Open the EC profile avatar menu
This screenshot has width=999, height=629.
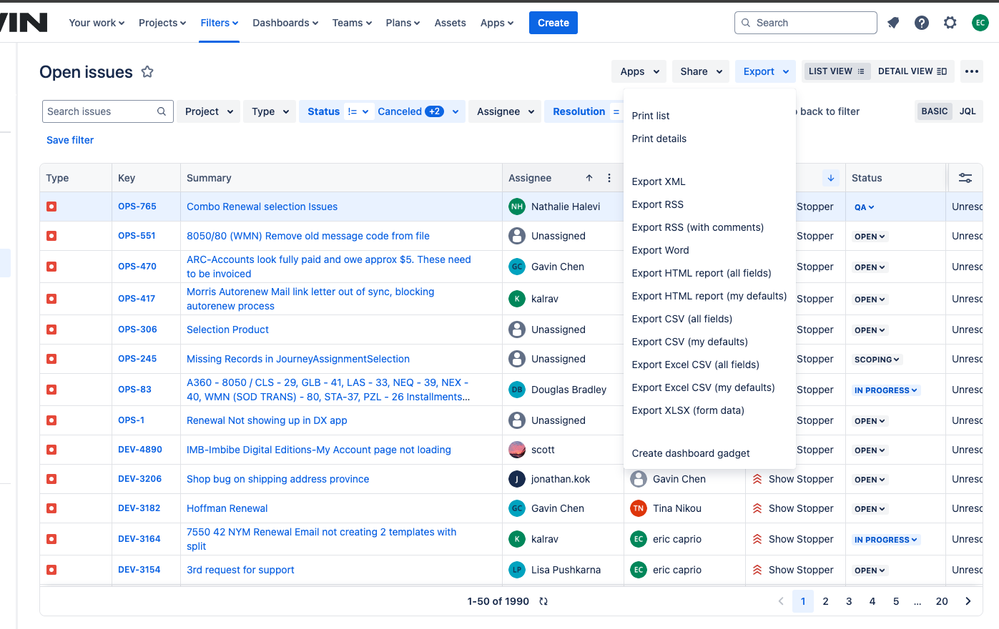[980, 23]
